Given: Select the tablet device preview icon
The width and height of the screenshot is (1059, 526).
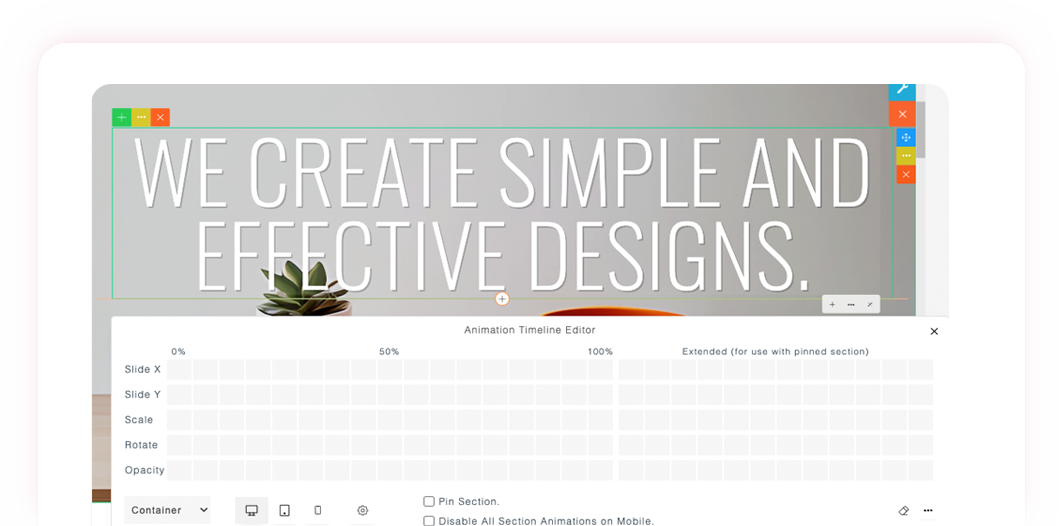Looking at the screenshot, I should [284, 510].
